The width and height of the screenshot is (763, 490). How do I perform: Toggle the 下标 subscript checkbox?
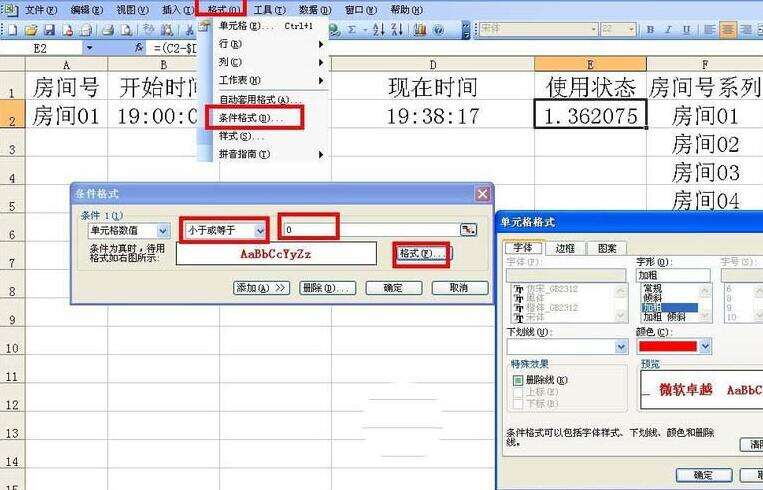pyautogui.click(x=518, y=403)
